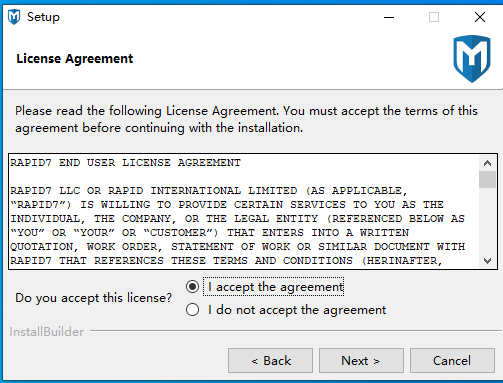
Task: Click the scrollbar track below the thumb
Action: 487,221
